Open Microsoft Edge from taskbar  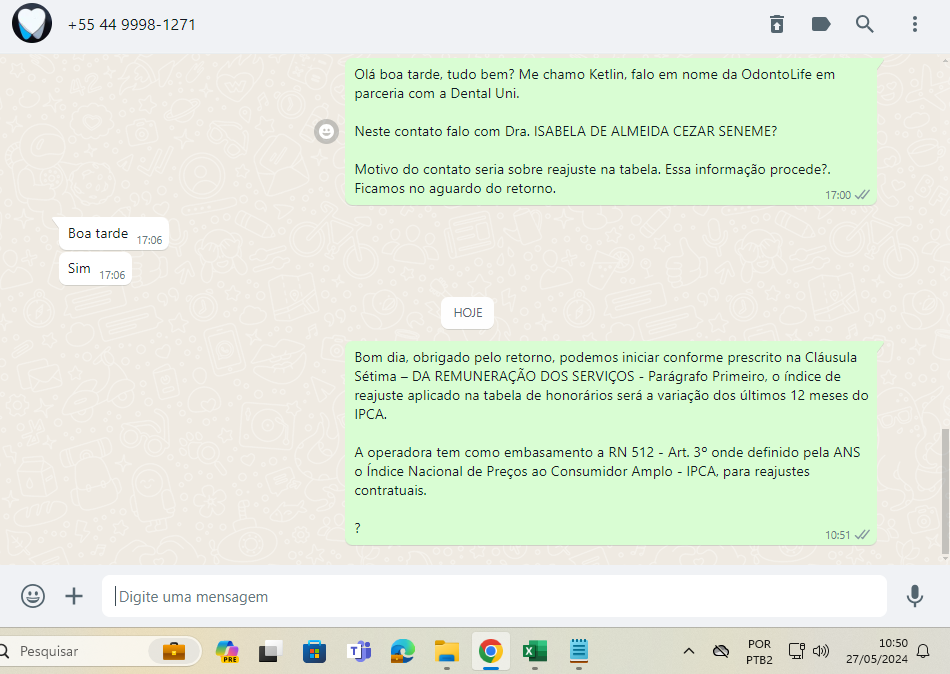point(402,651)
